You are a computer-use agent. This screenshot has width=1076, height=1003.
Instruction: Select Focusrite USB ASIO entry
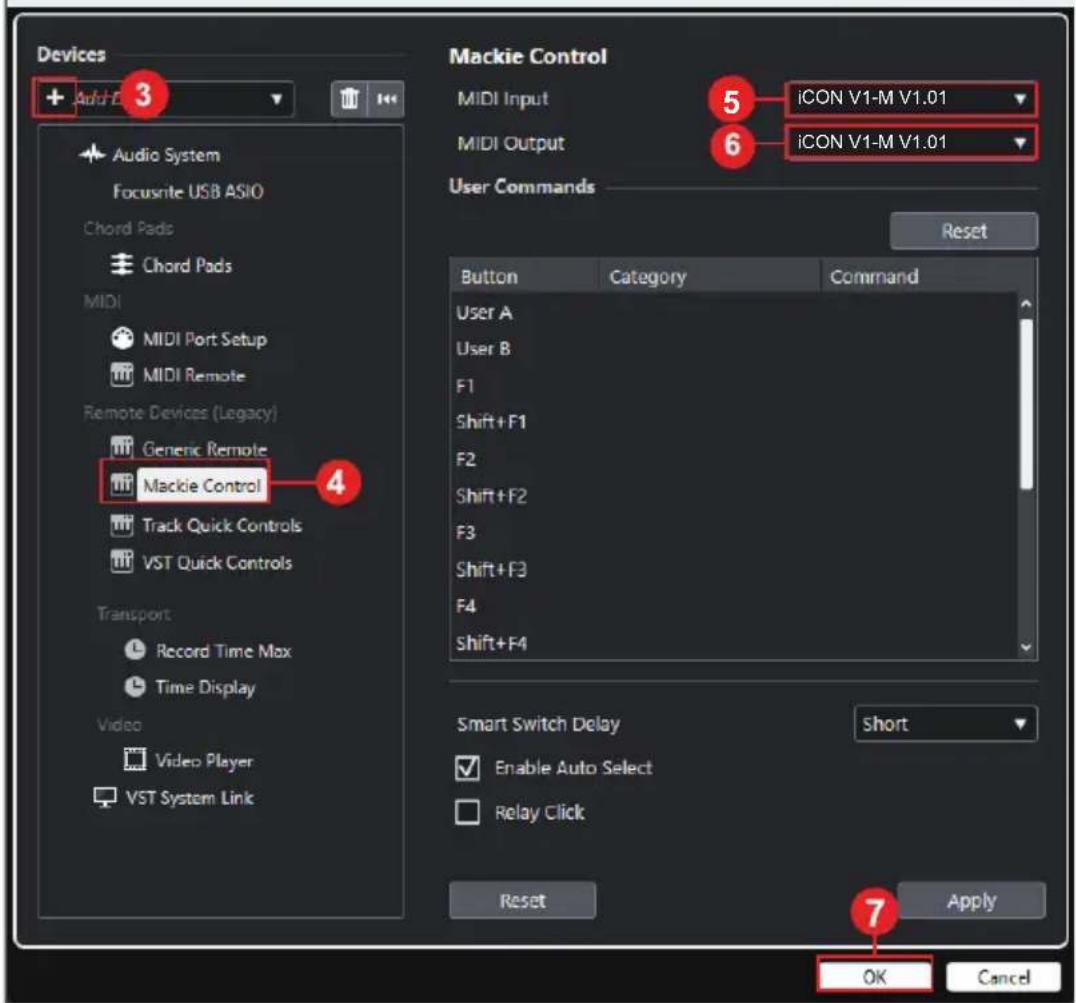pyautogui.click(x=188, y=191)
